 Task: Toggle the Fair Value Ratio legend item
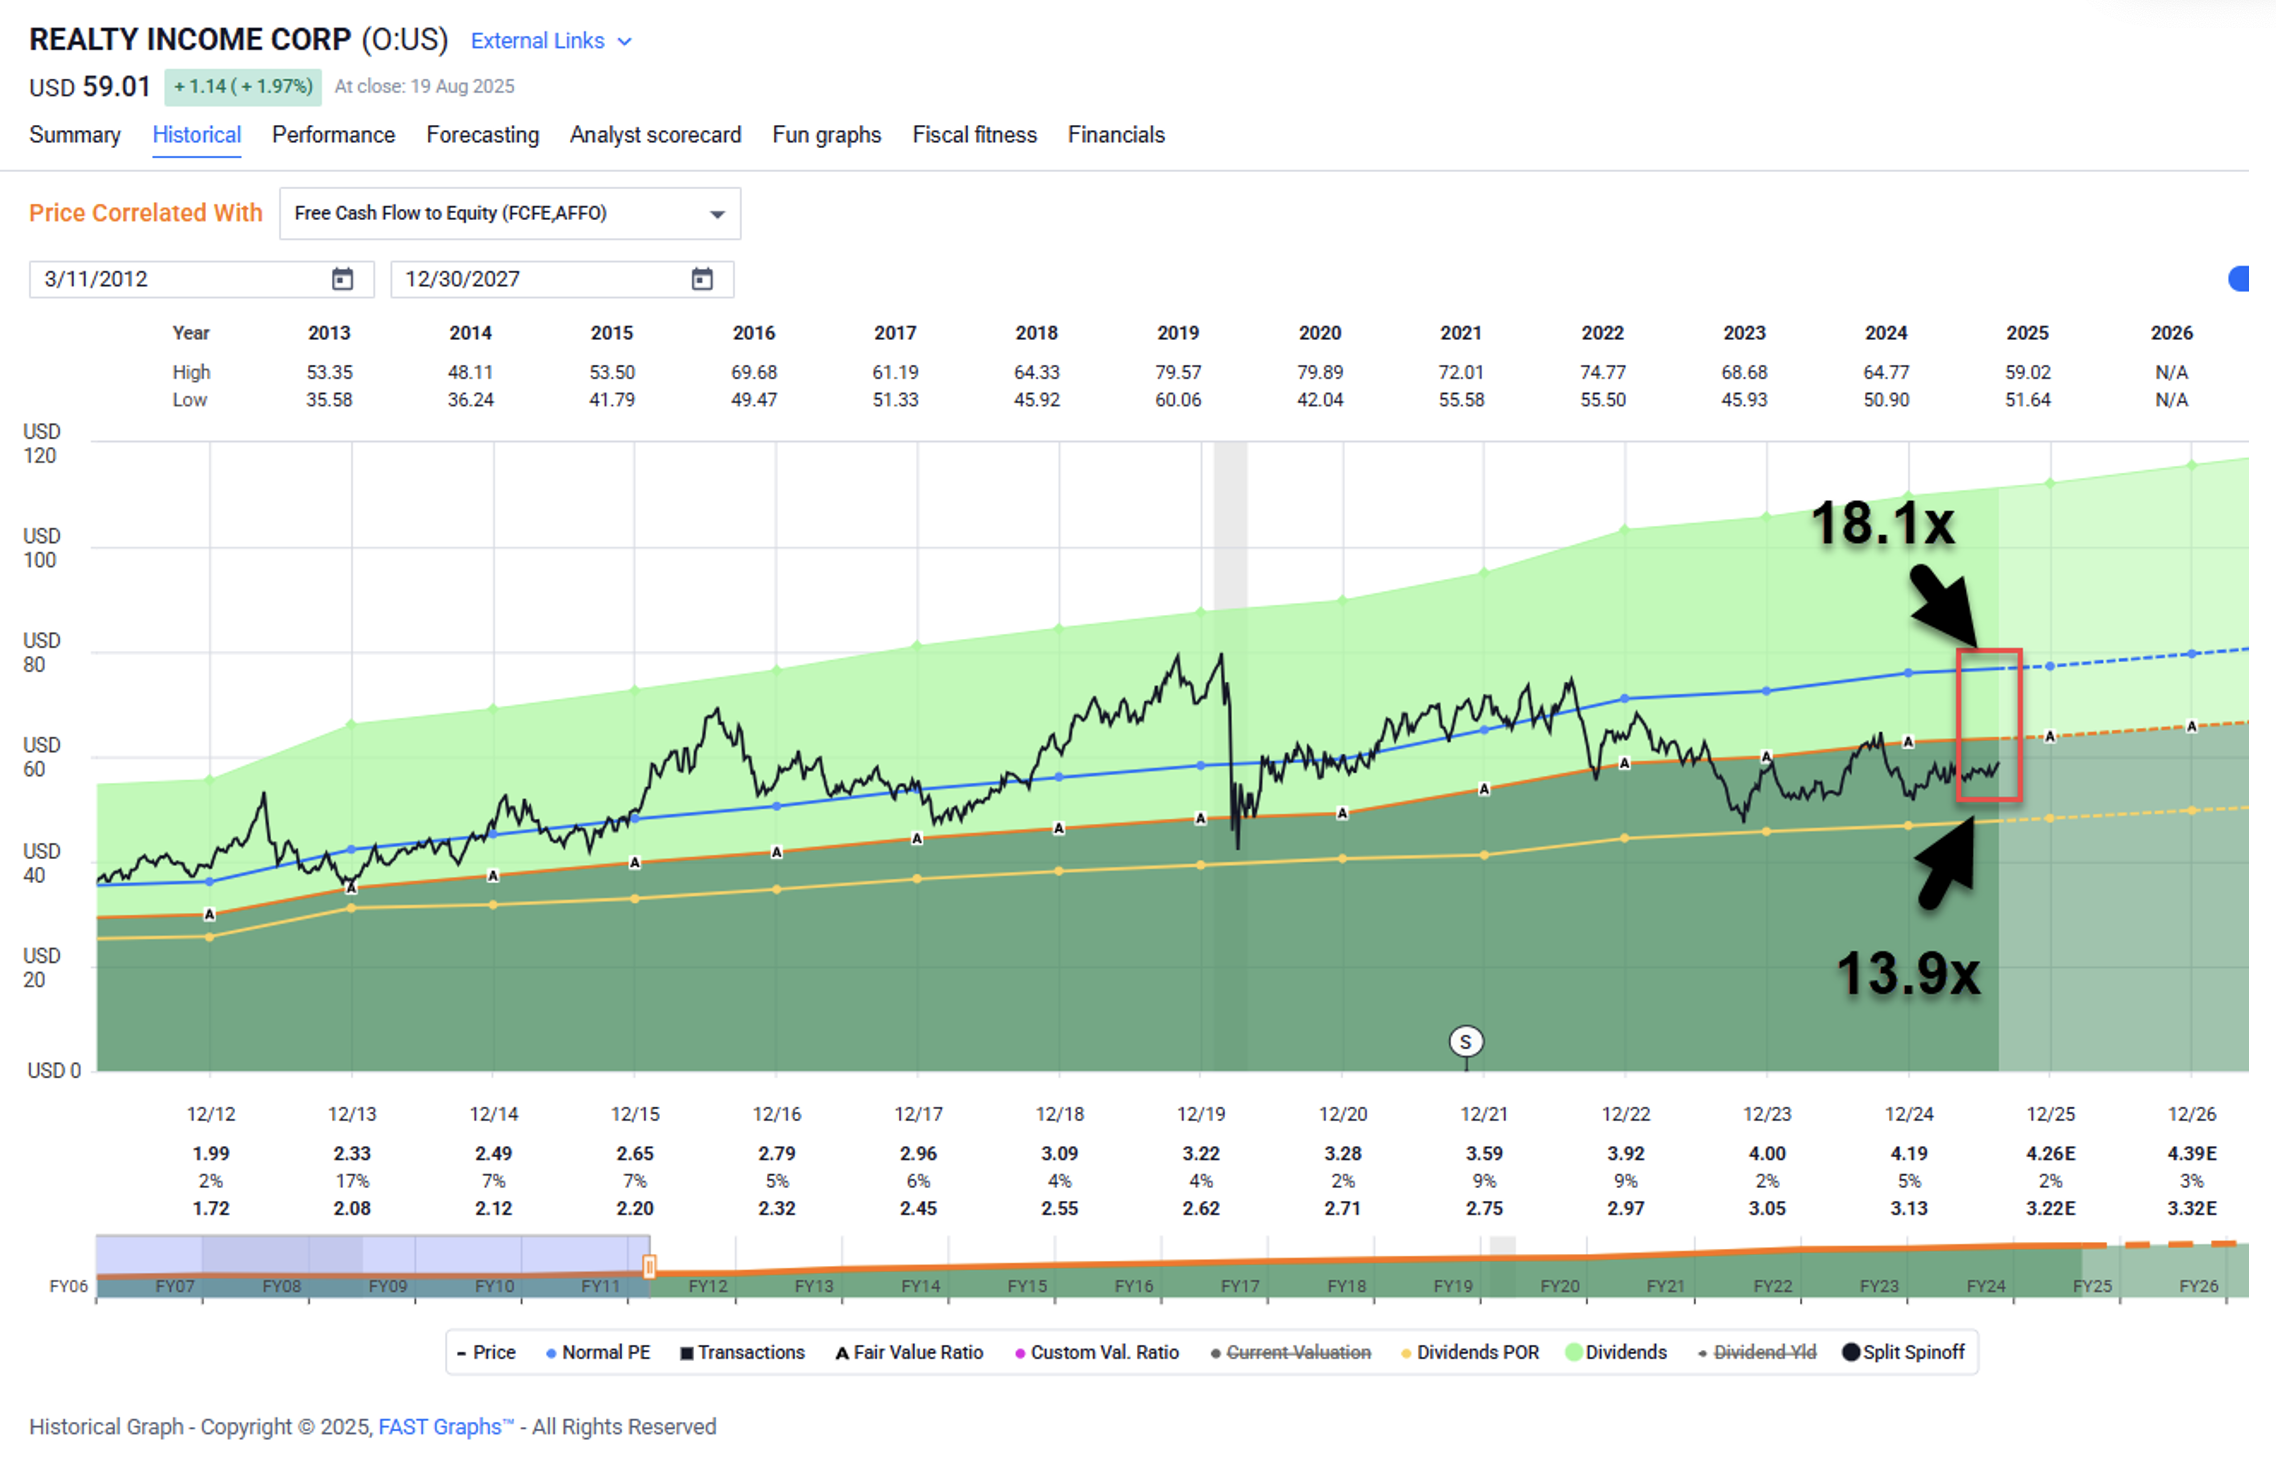909,1352
